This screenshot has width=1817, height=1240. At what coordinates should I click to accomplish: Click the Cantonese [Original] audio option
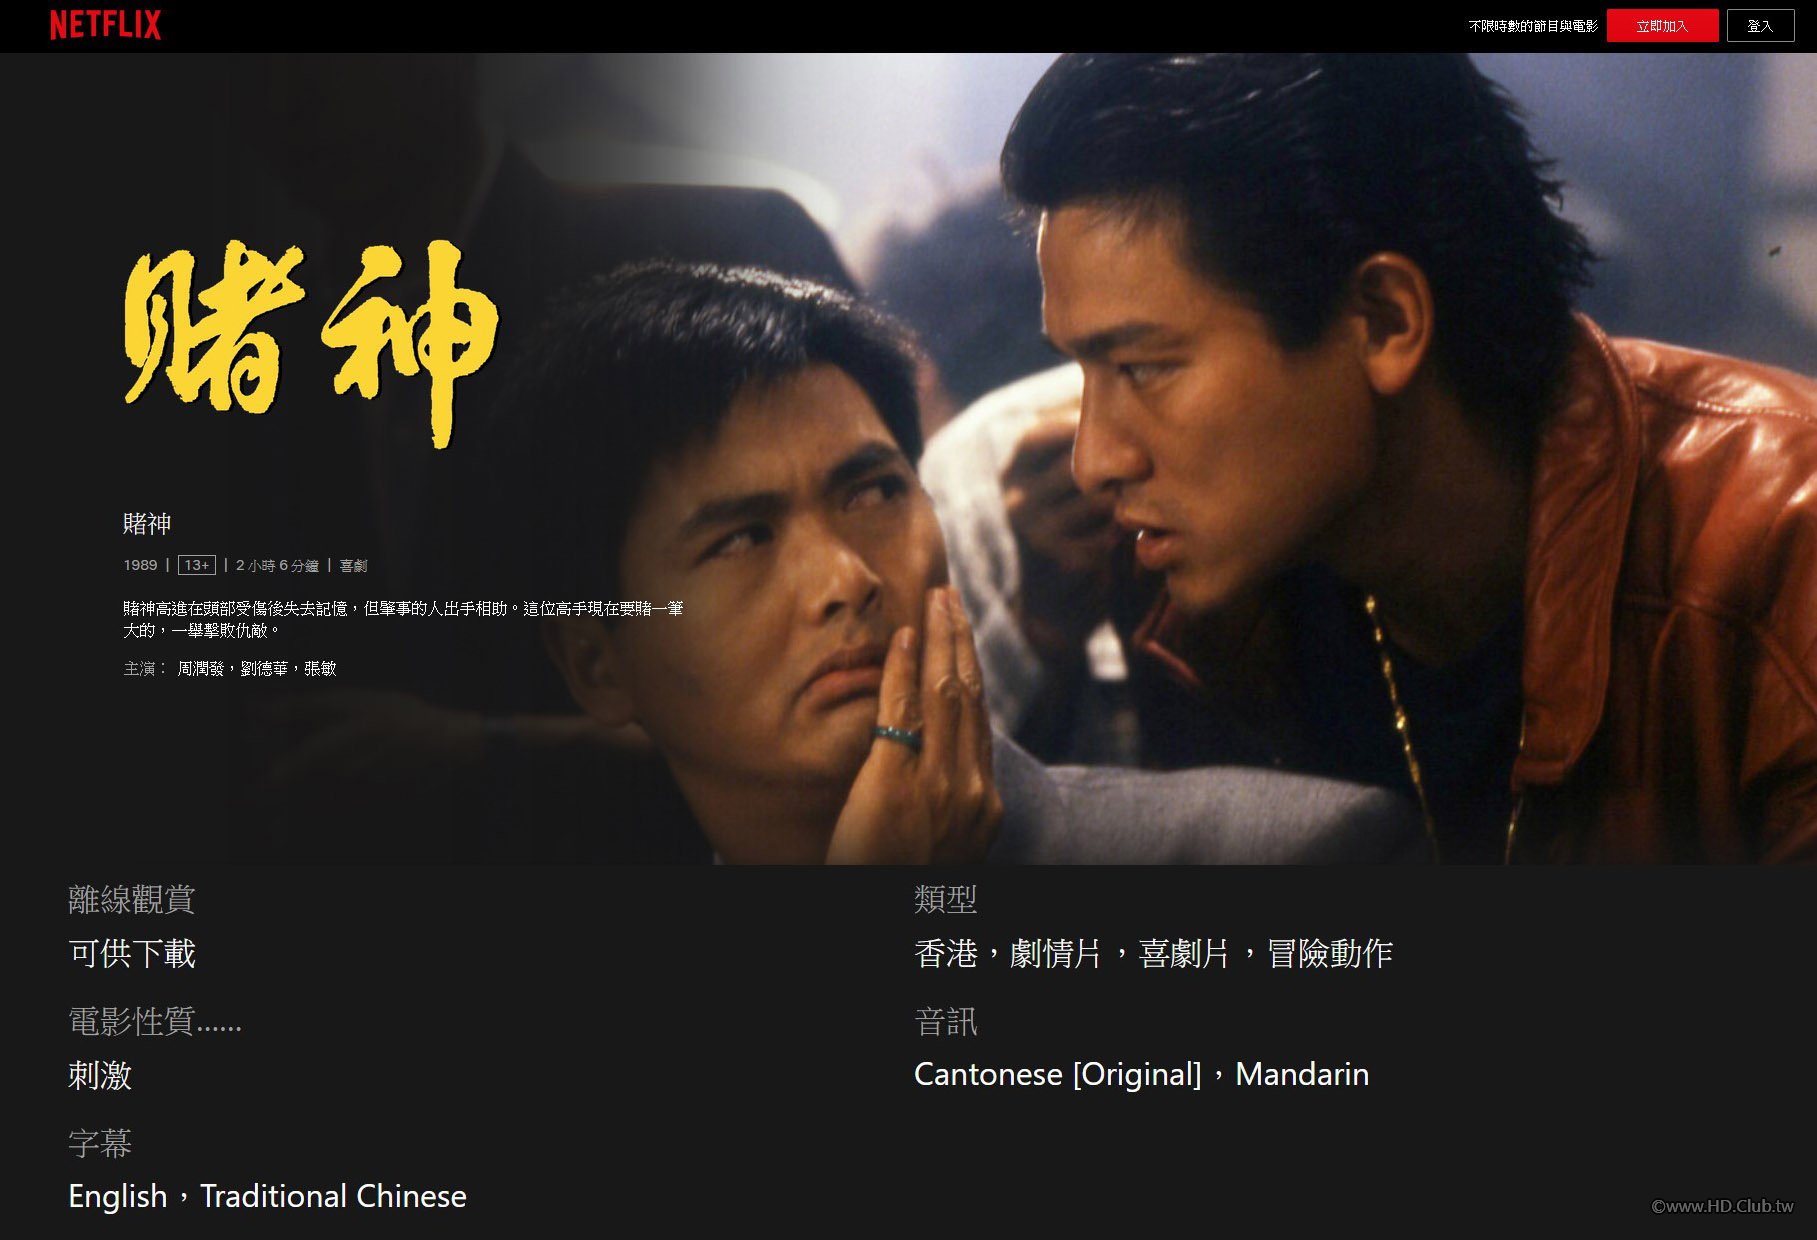[x=1058, y=1074]
